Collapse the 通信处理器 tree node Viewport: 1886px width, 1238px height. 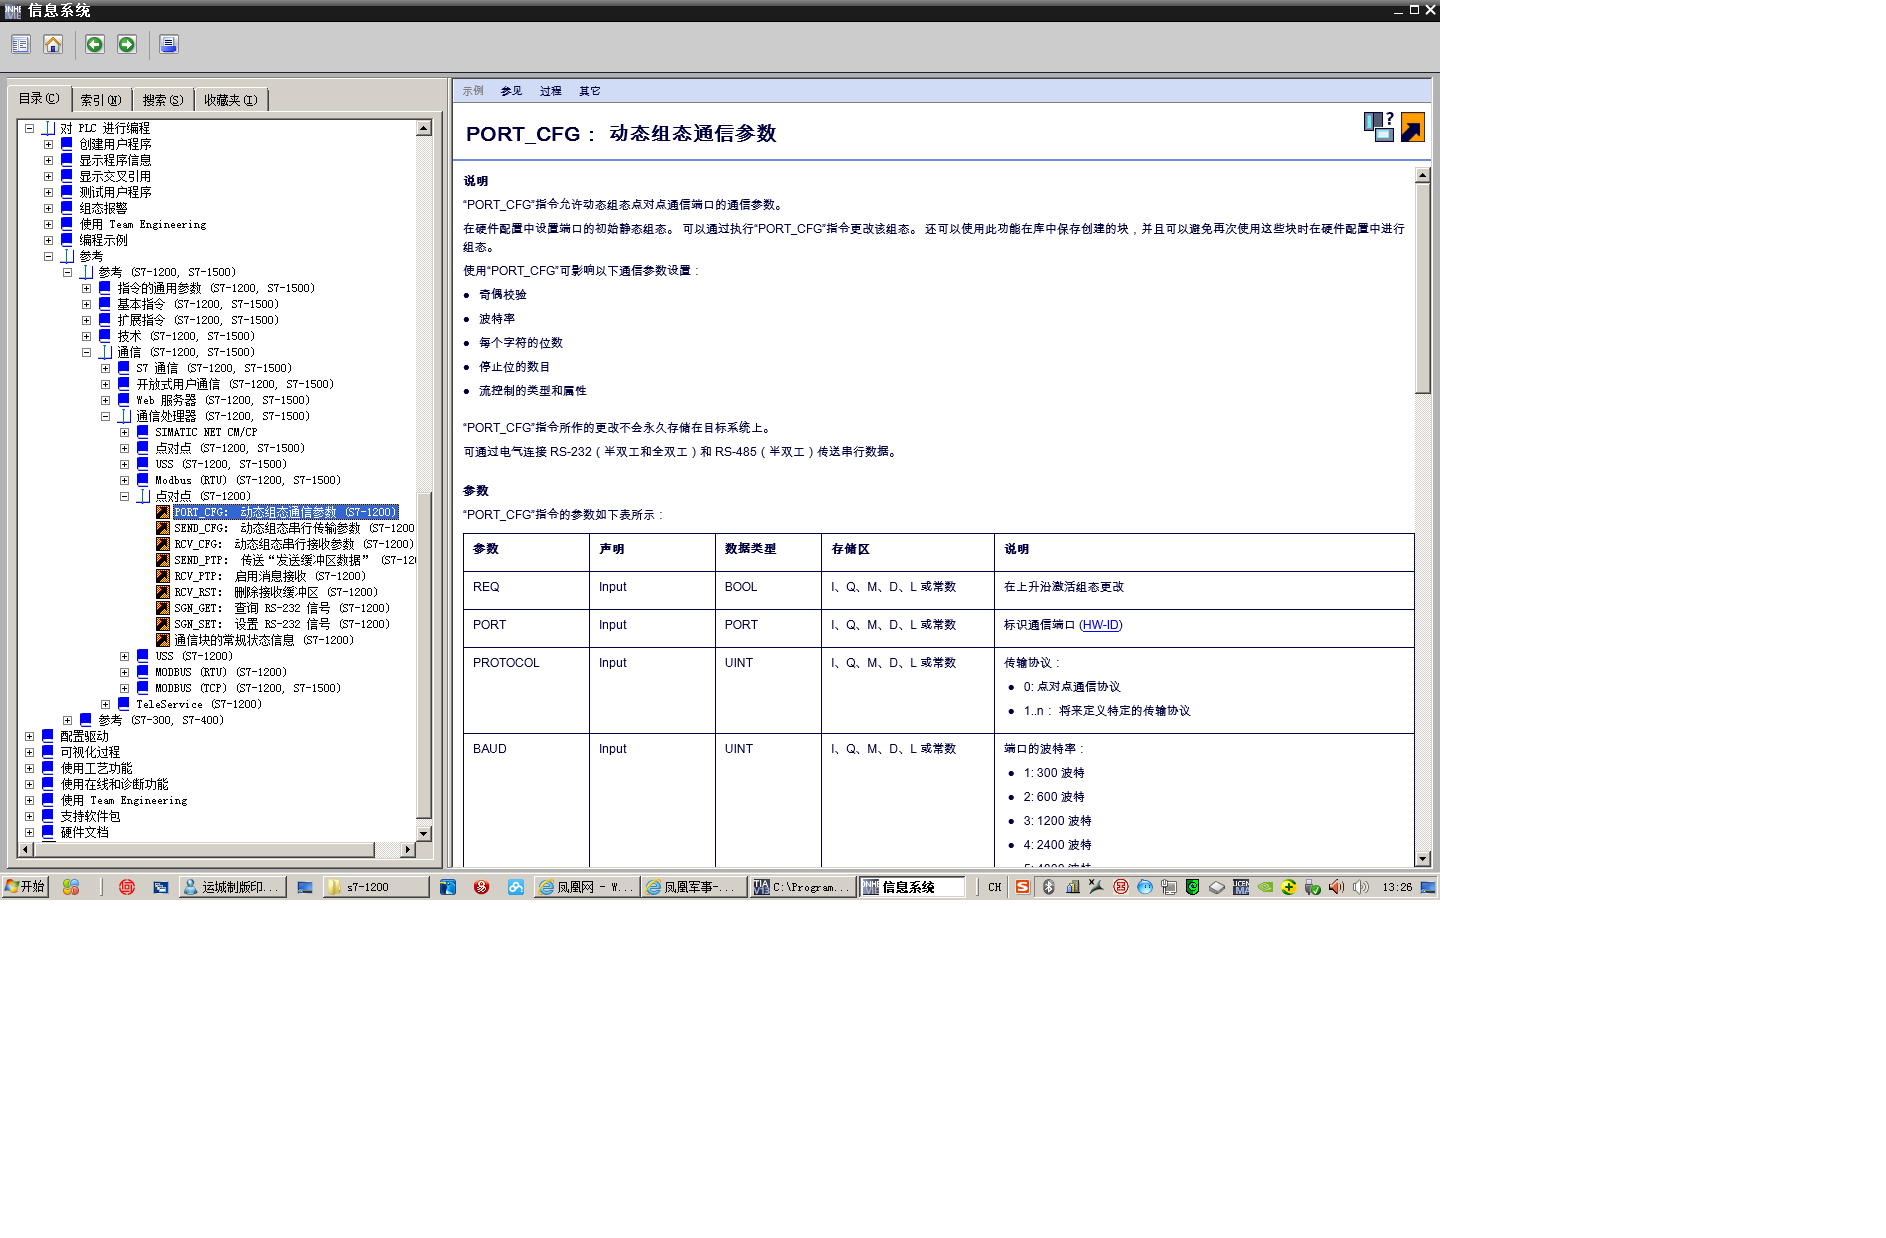click(x=105, y=416)
